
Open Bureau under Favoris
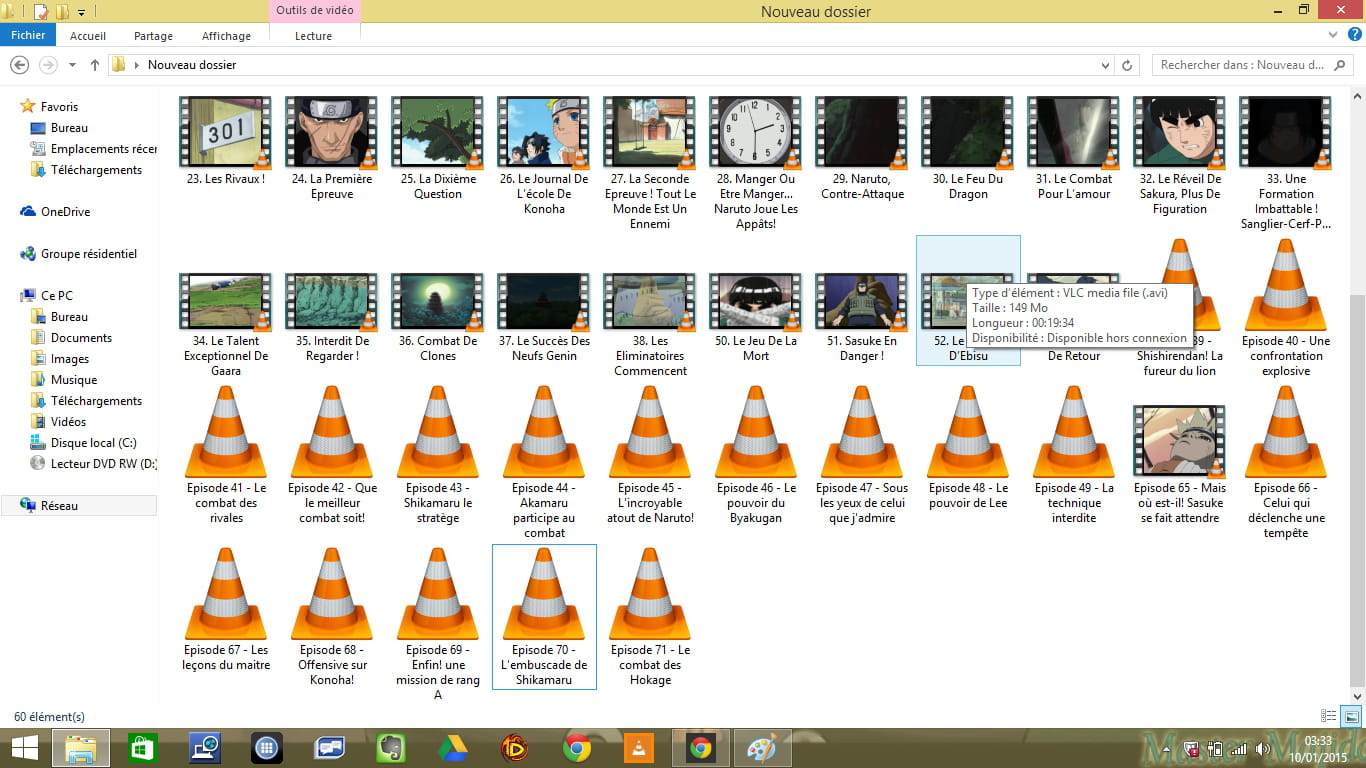(x=69, y=128)
